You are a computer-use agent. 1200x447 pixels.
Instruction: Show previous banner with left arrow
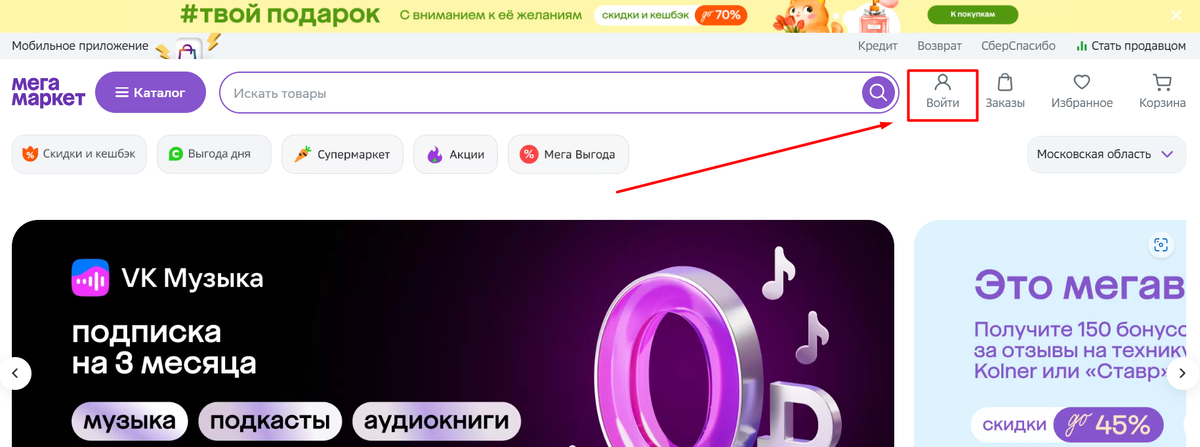pyautogui.click(x=15, y=373)
